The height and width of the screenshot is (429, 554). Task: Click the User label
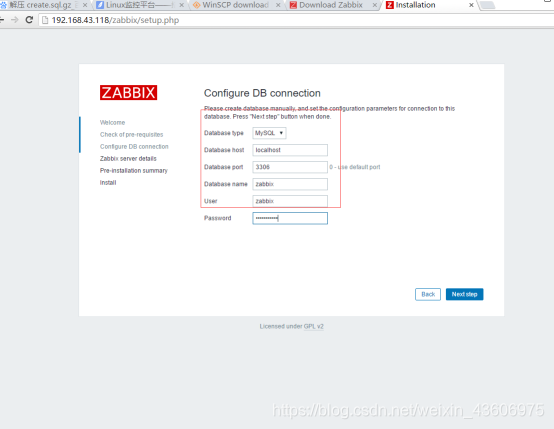point(210,201)
